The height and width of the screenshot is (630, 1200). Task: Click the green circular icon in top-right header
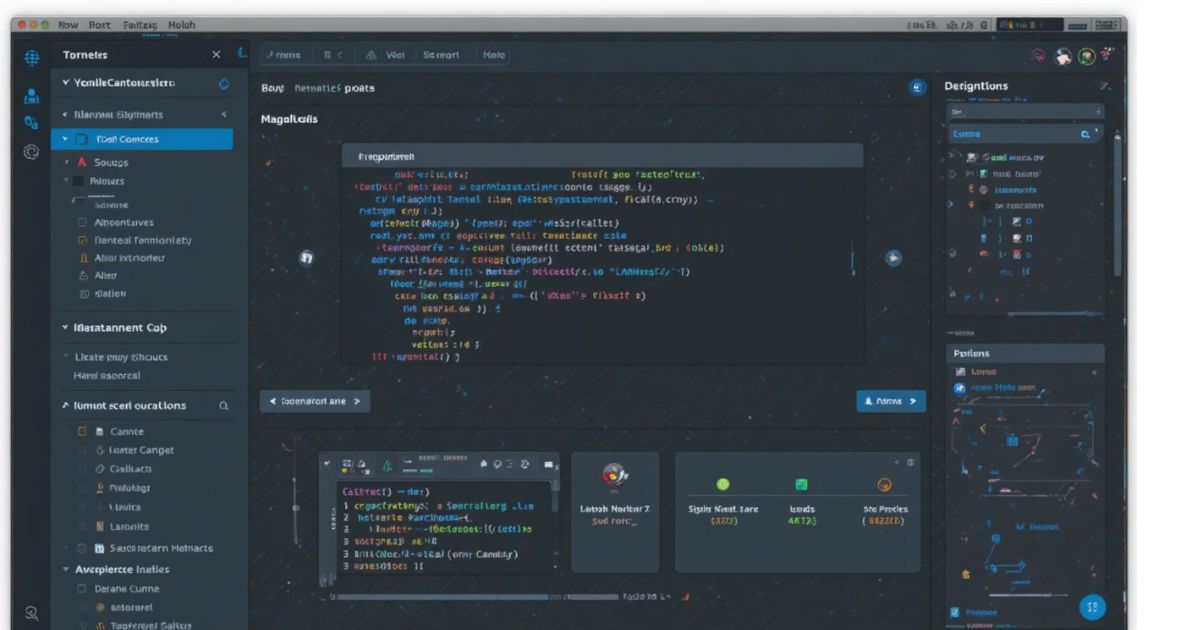coord(1086,57)
